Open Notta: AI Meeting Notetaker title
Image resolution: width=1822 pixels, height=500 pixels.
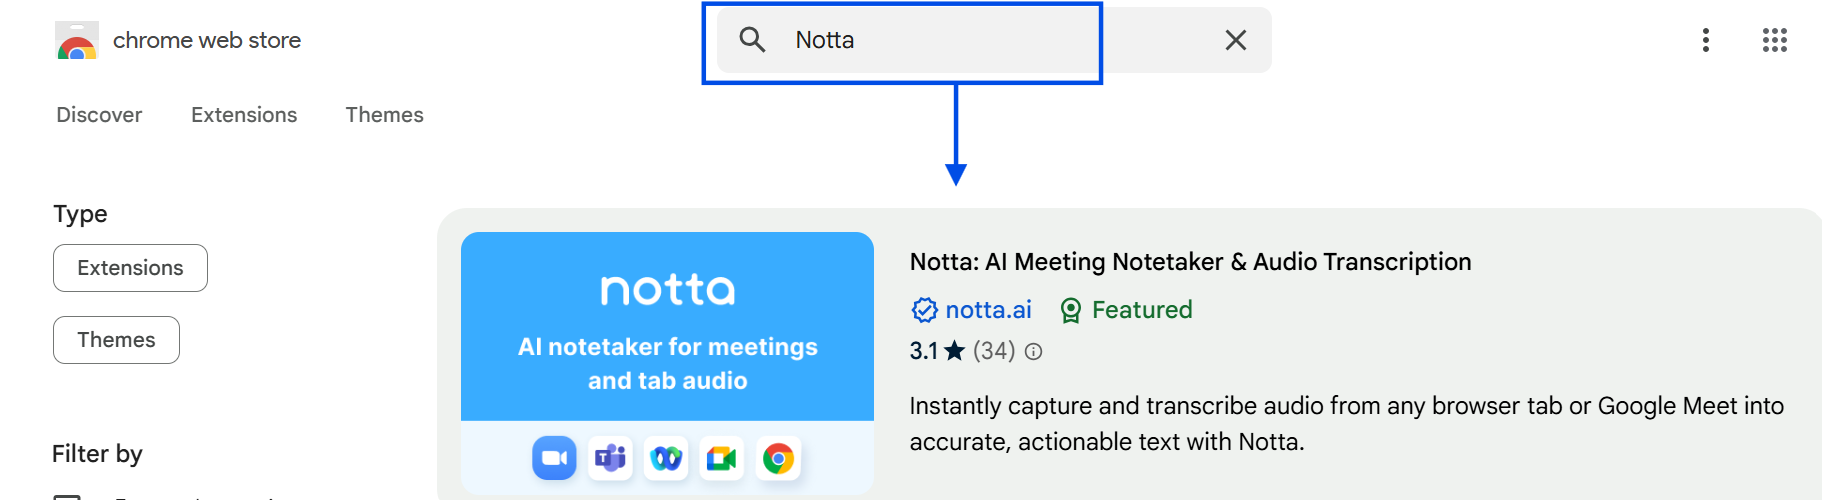tap(1190, 262)
